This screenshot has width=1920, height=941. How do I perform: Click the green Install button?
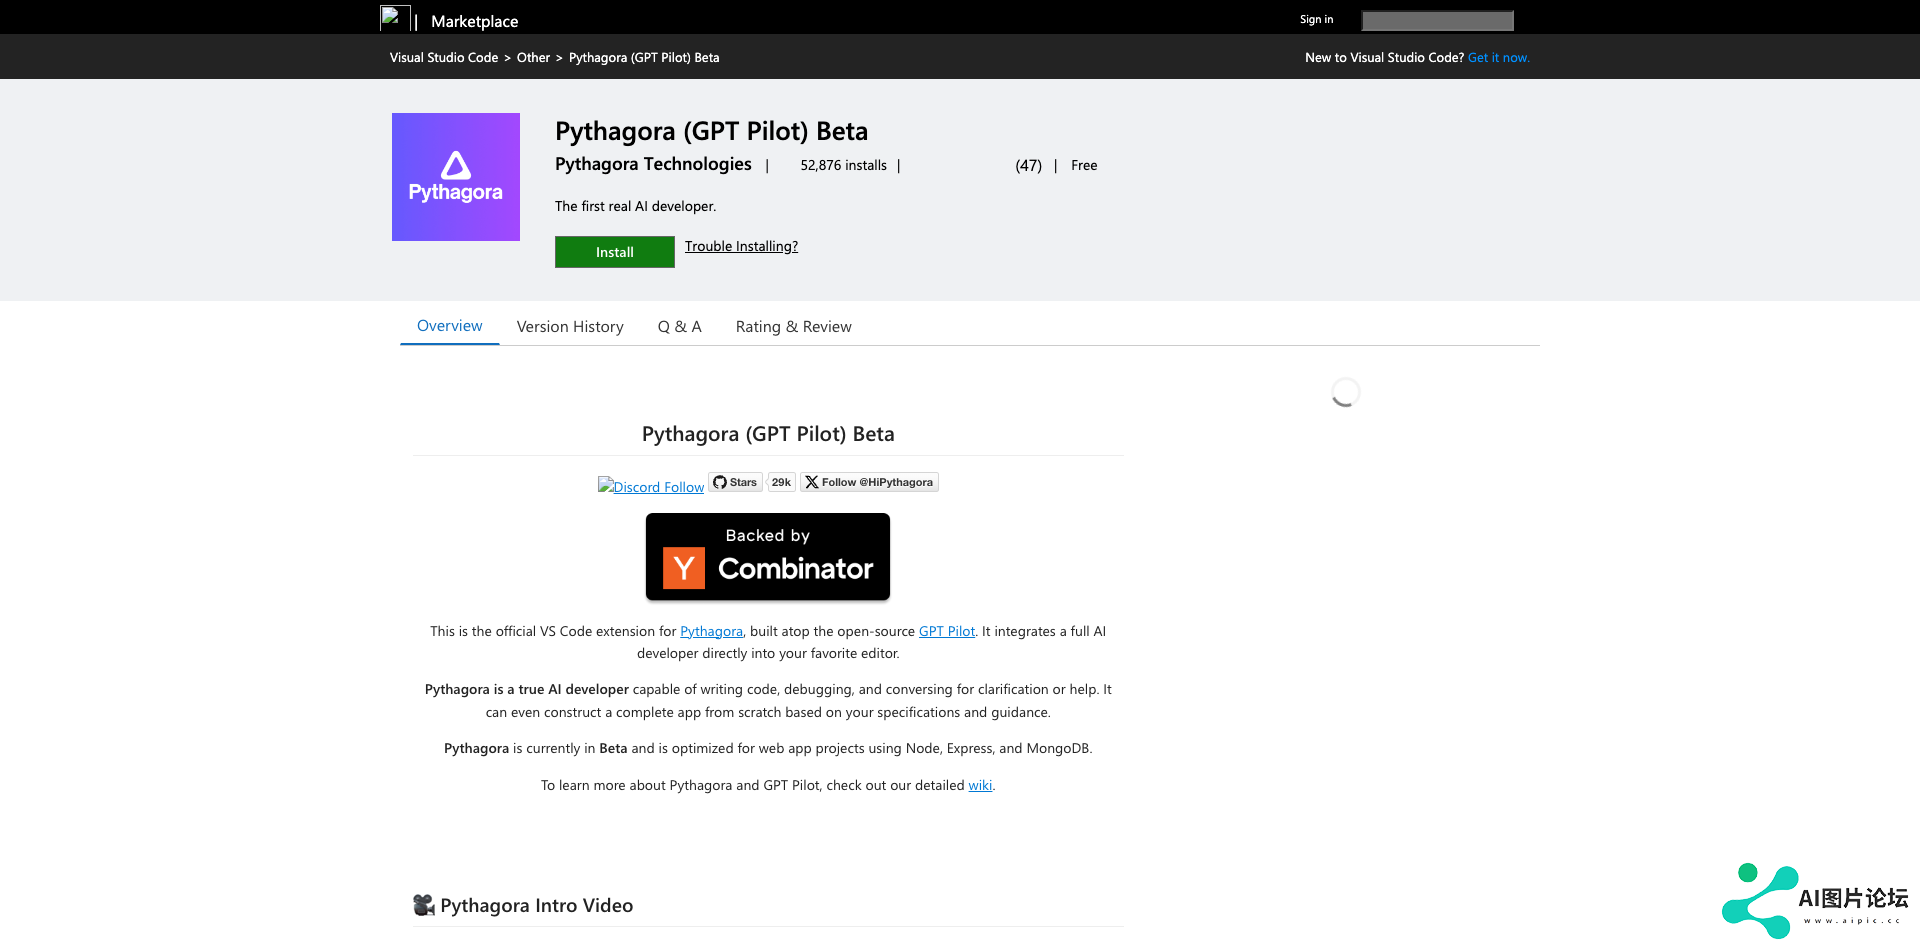pyautogui.click(x=615, y=252)
